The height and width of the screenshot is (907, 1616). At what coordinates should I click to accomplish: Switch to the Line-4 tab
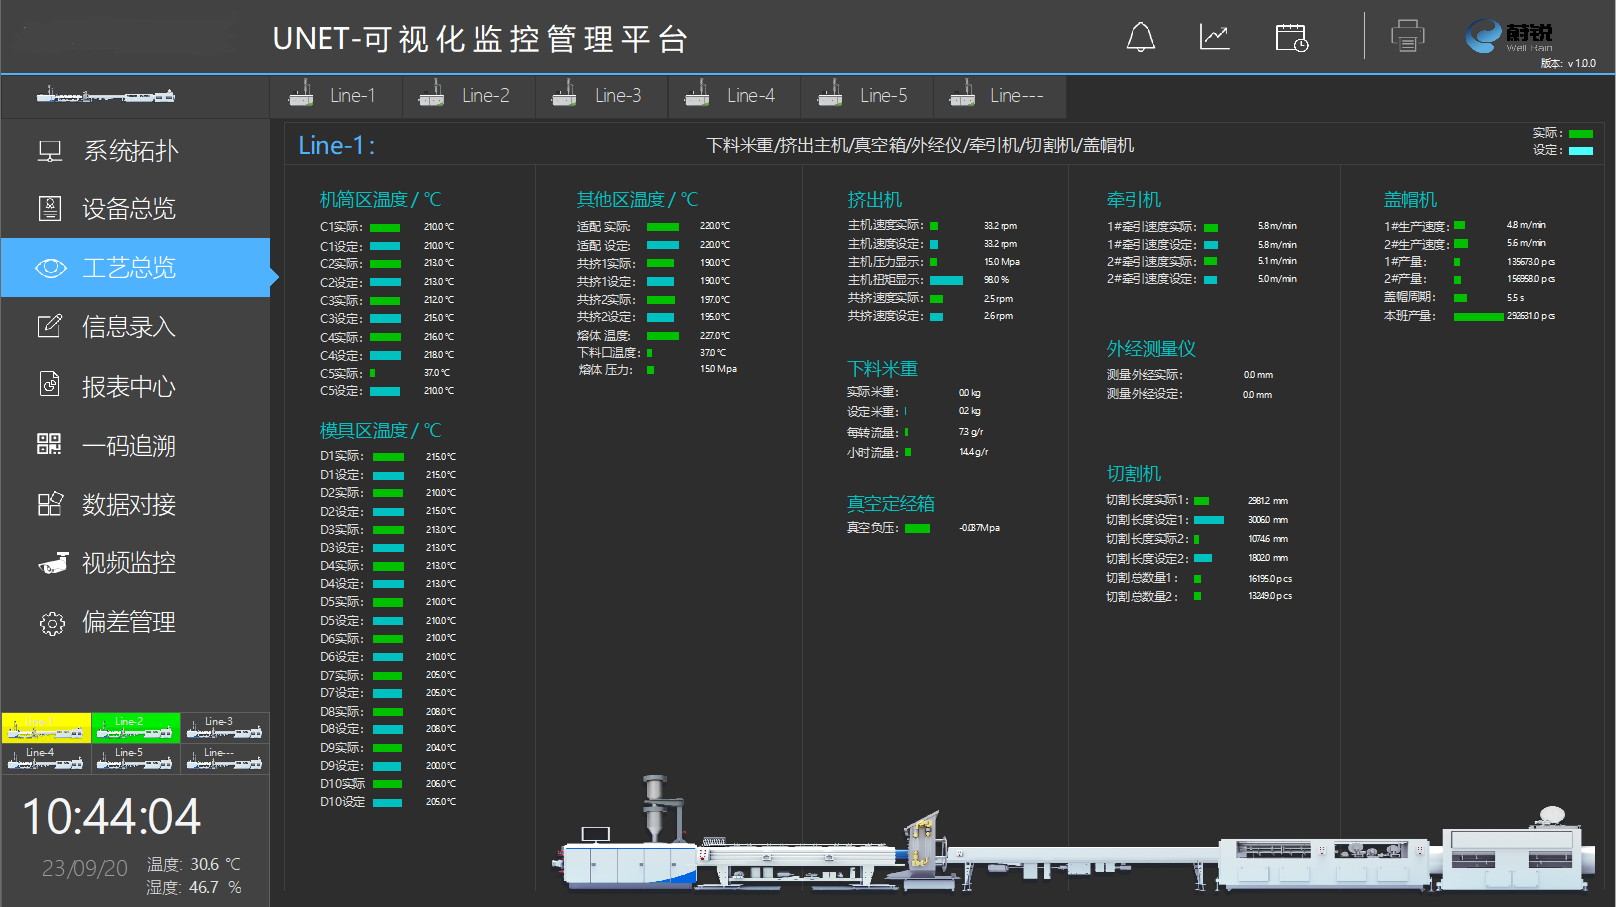[733, 96]
